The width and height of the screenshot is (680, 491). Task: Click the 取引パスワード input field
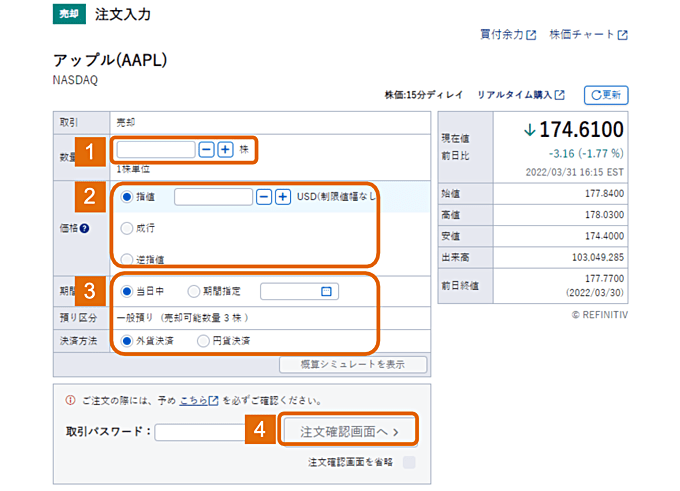click(200, 432)
